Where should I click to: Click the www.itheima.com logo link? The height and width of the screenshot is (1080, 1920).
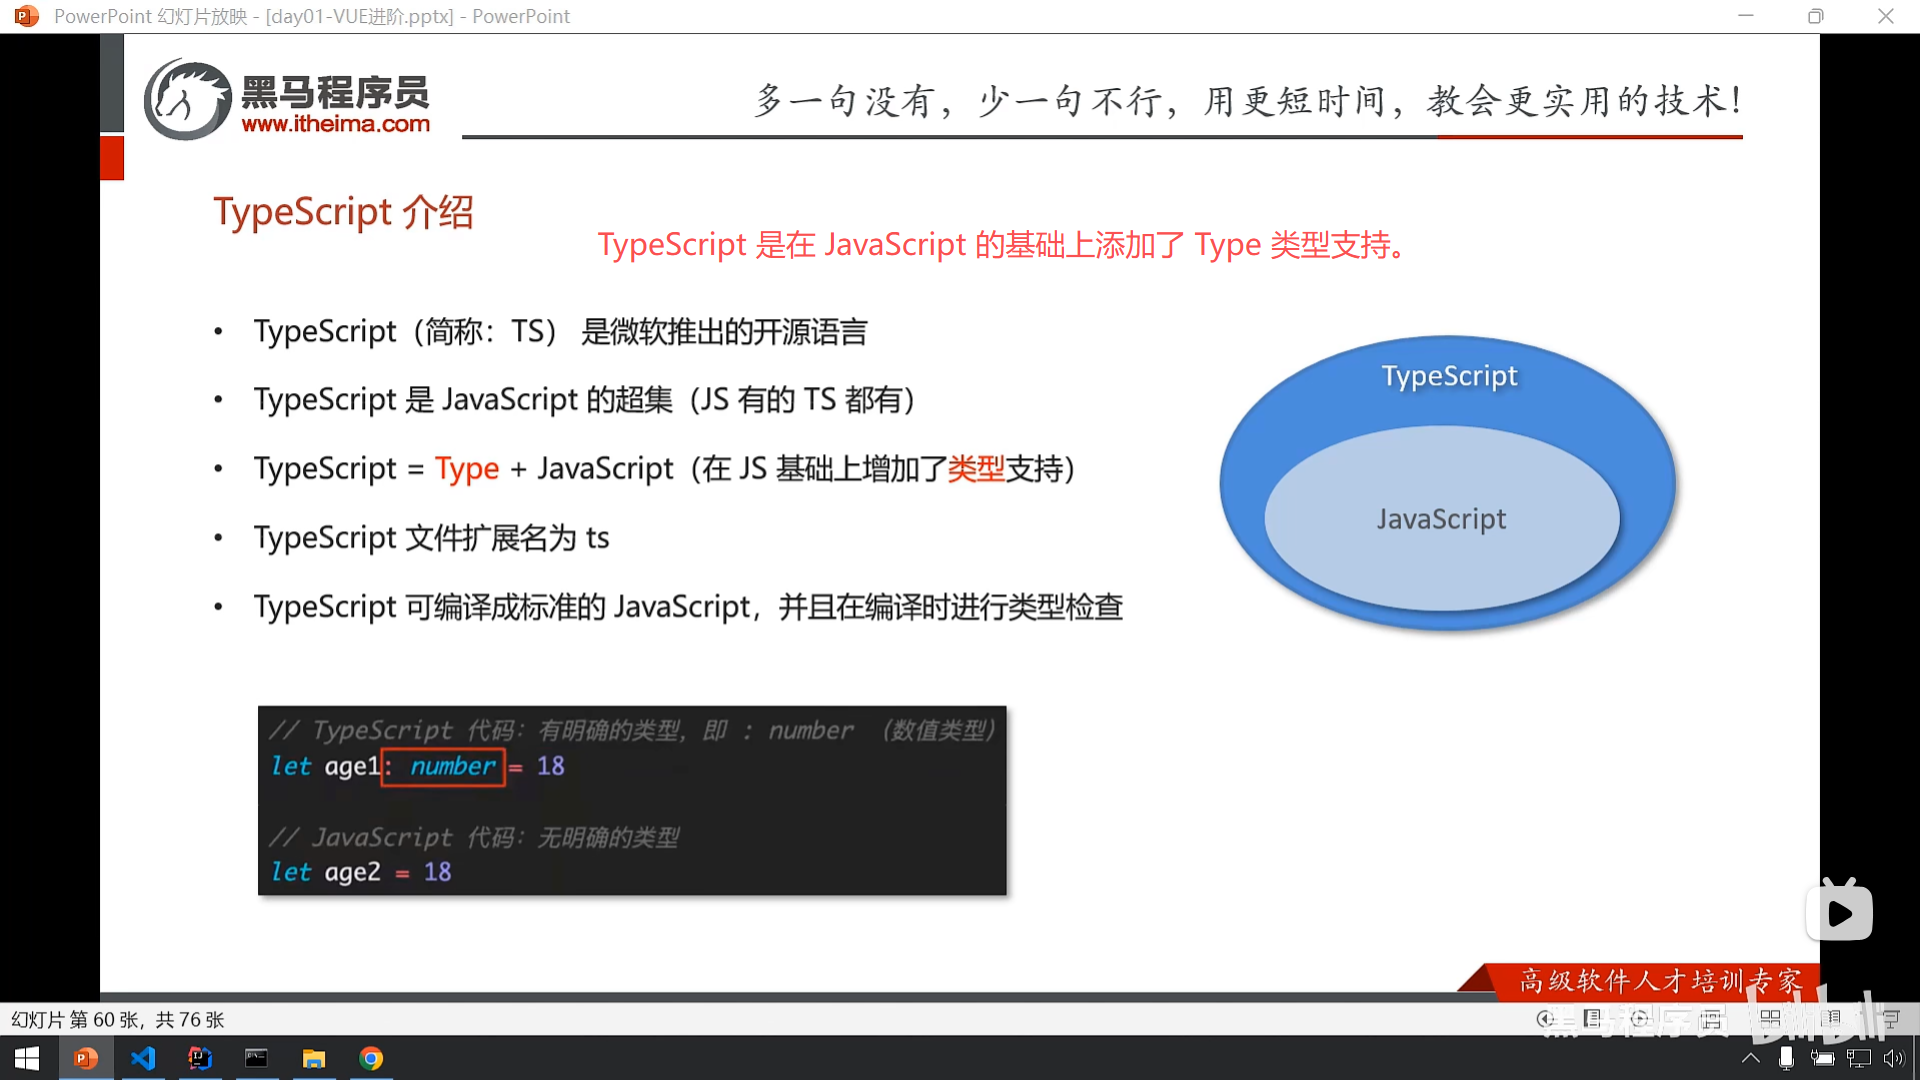coord(335,124)
